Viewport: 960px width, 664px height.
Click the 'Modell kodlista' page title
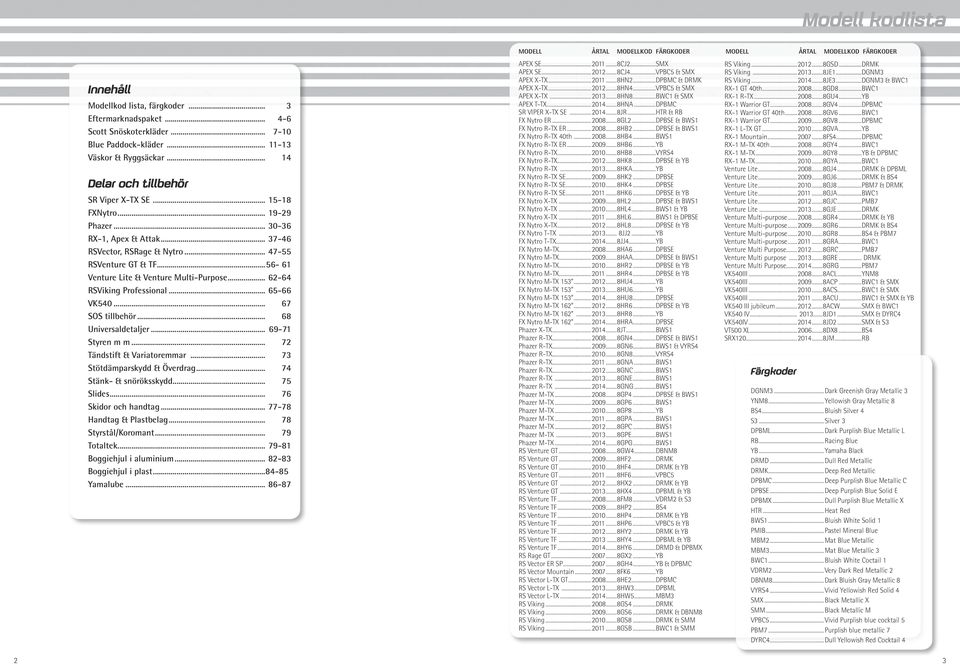tap(874, 20)
